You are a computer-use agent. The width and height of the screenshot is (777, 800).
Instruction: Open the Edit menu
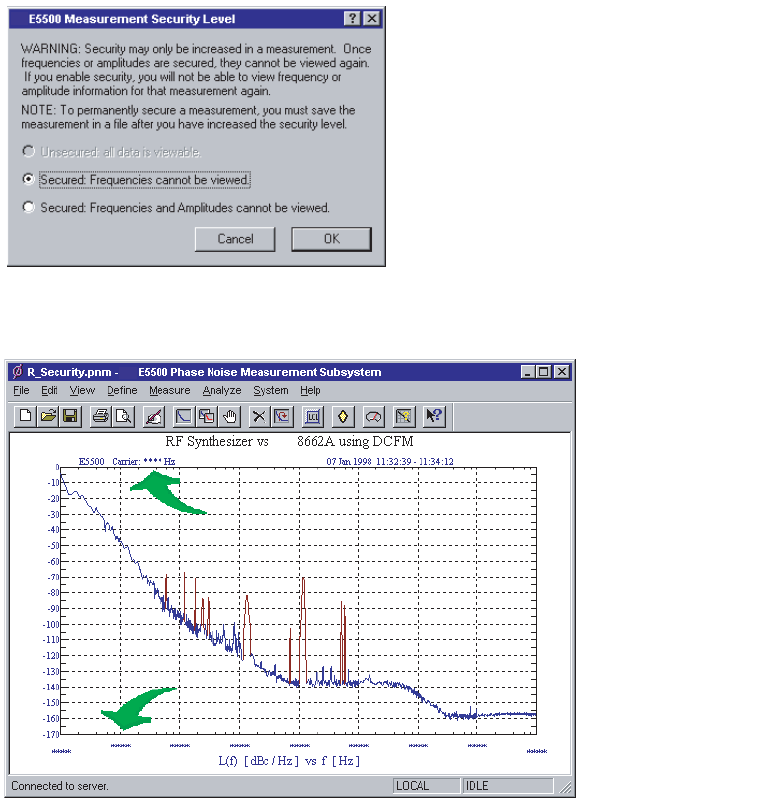(x=49, y=390)
